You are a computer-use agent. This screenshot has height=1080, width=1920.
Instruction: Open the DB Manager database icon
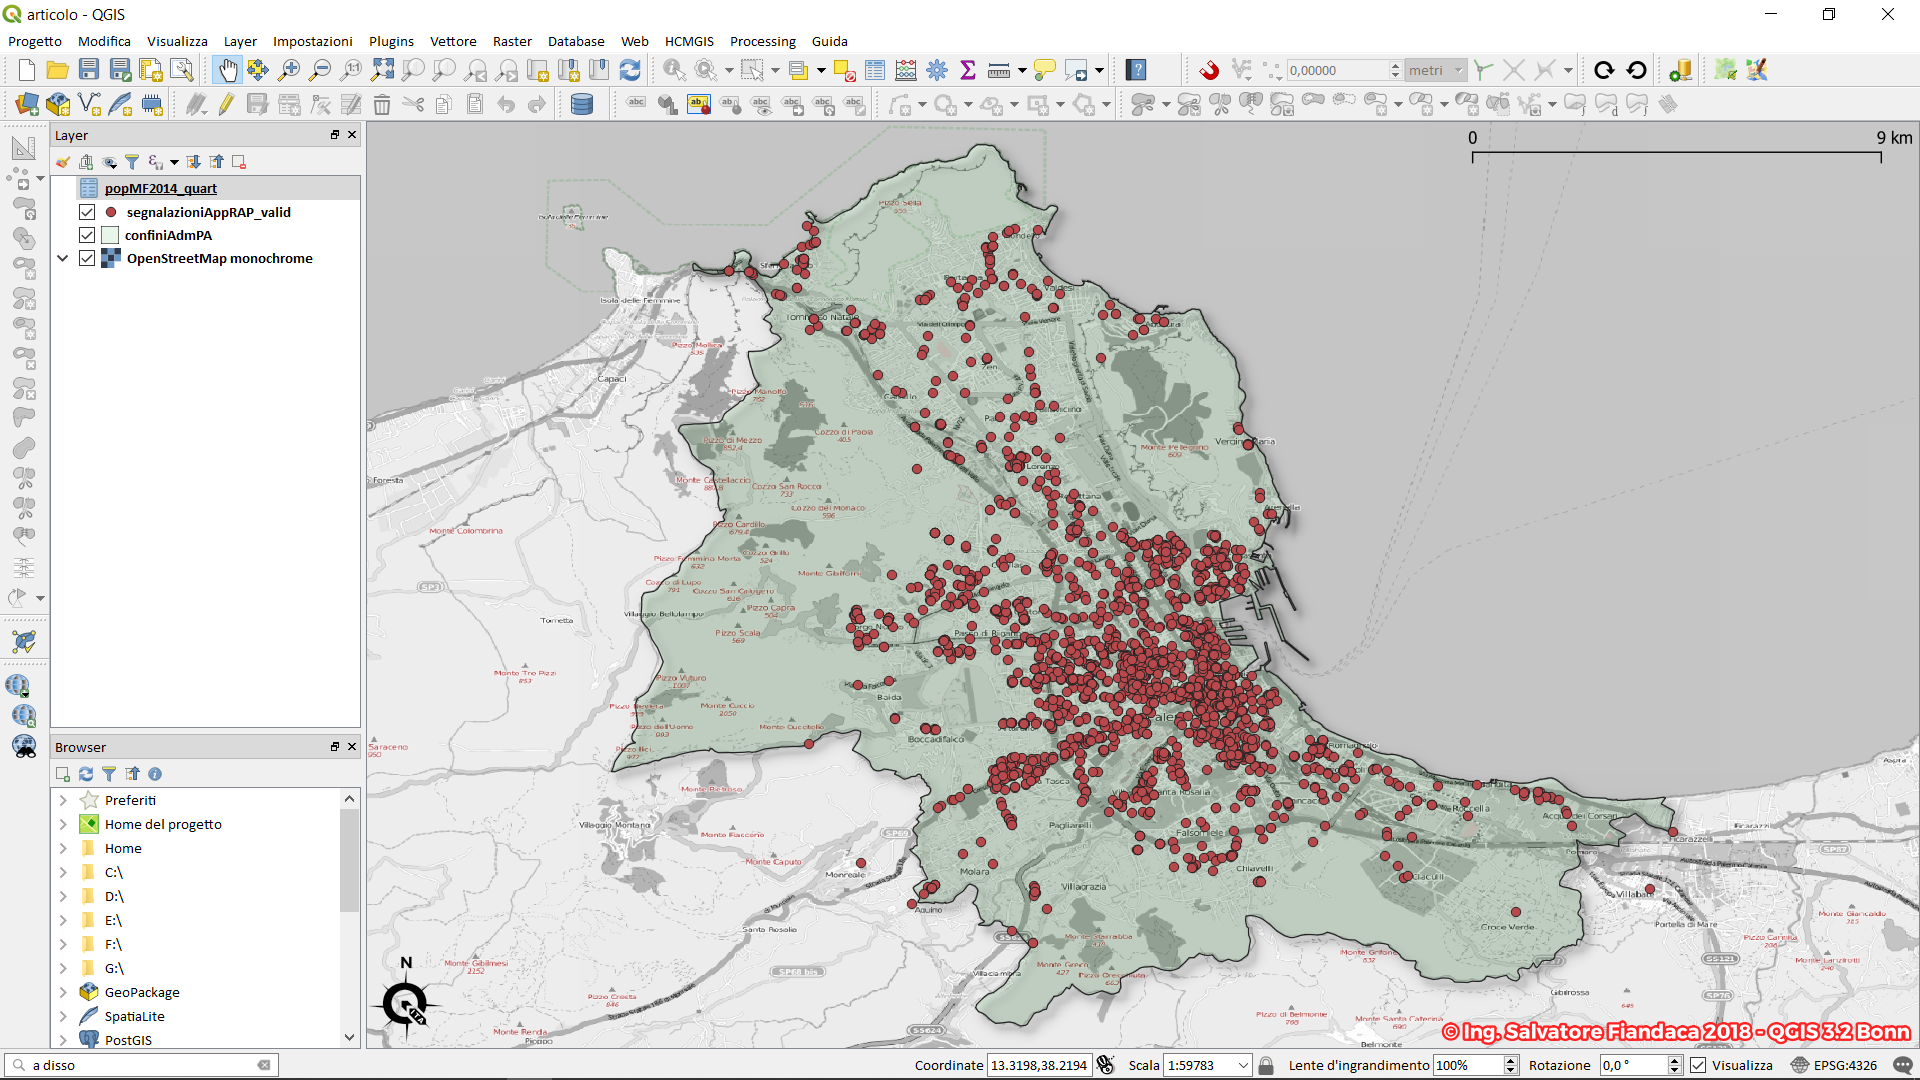pos(581,104)
